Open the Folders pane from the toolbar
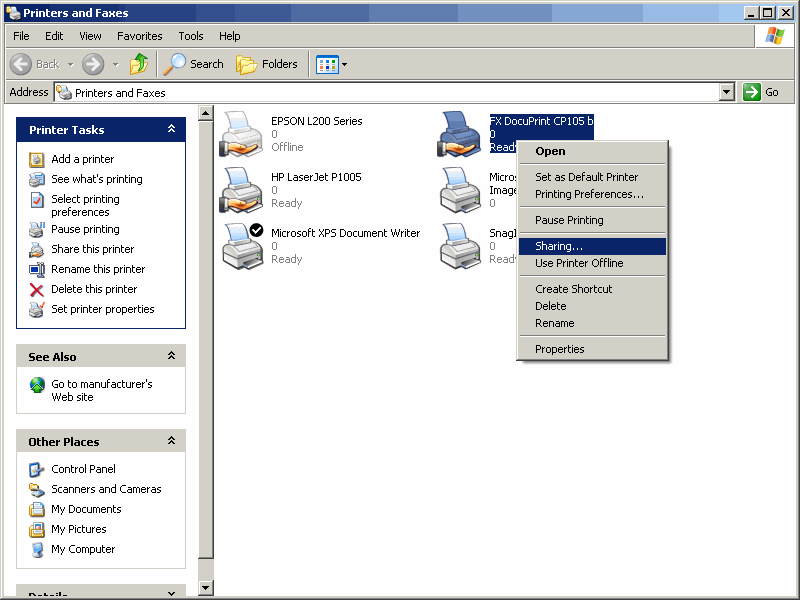This screenshot has width=800, height=600. [267, 64]
